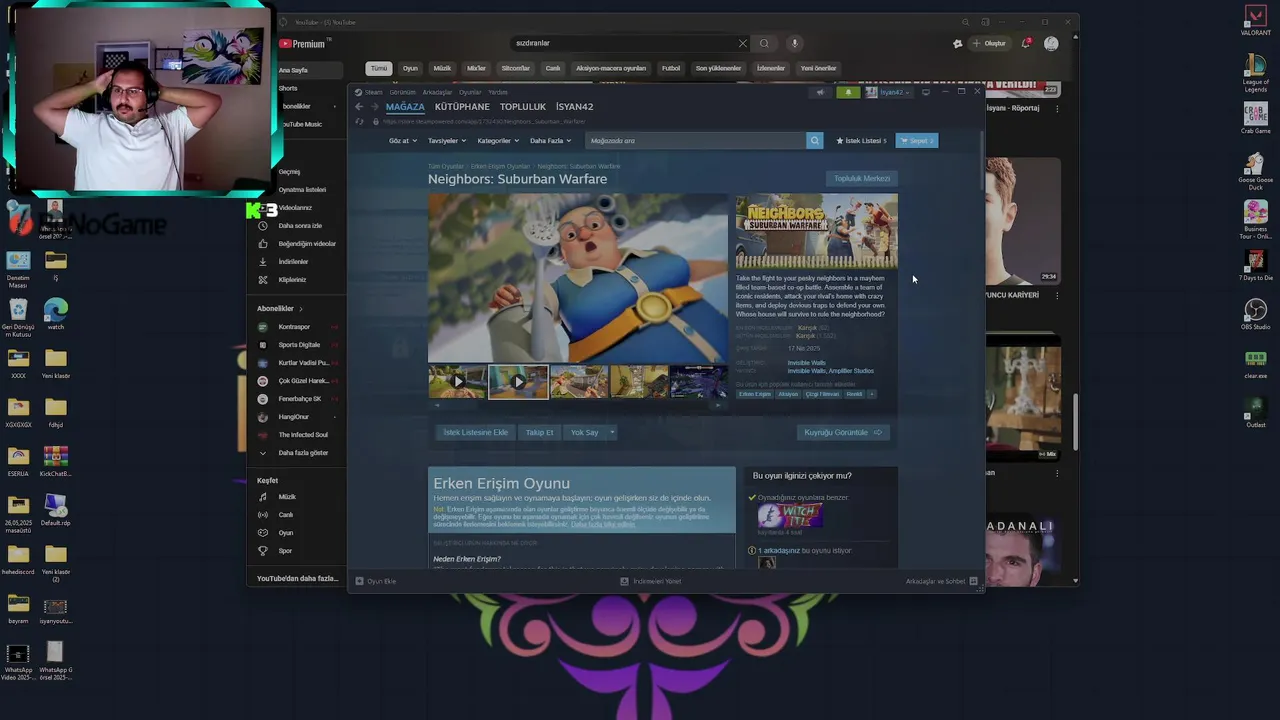Select YouTube Canlı filter chip
Image resolution: width=1280 pixels, height=720 pixels.
coord(552,68)
